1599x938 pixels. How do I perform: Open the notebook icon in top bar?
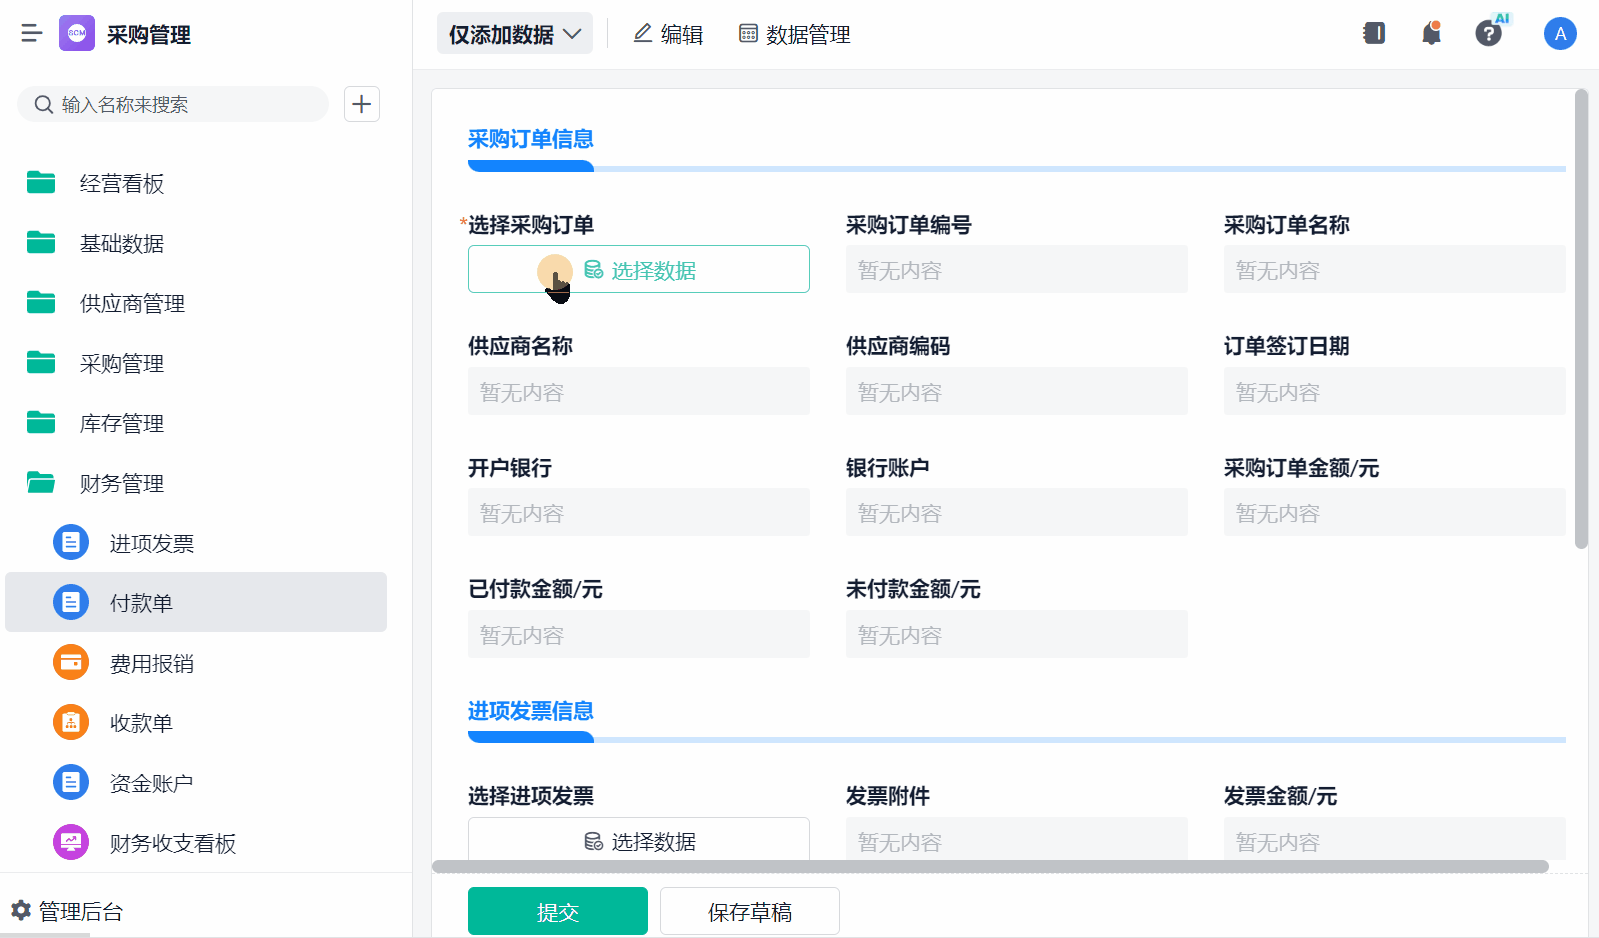(x=1374, y=34)
